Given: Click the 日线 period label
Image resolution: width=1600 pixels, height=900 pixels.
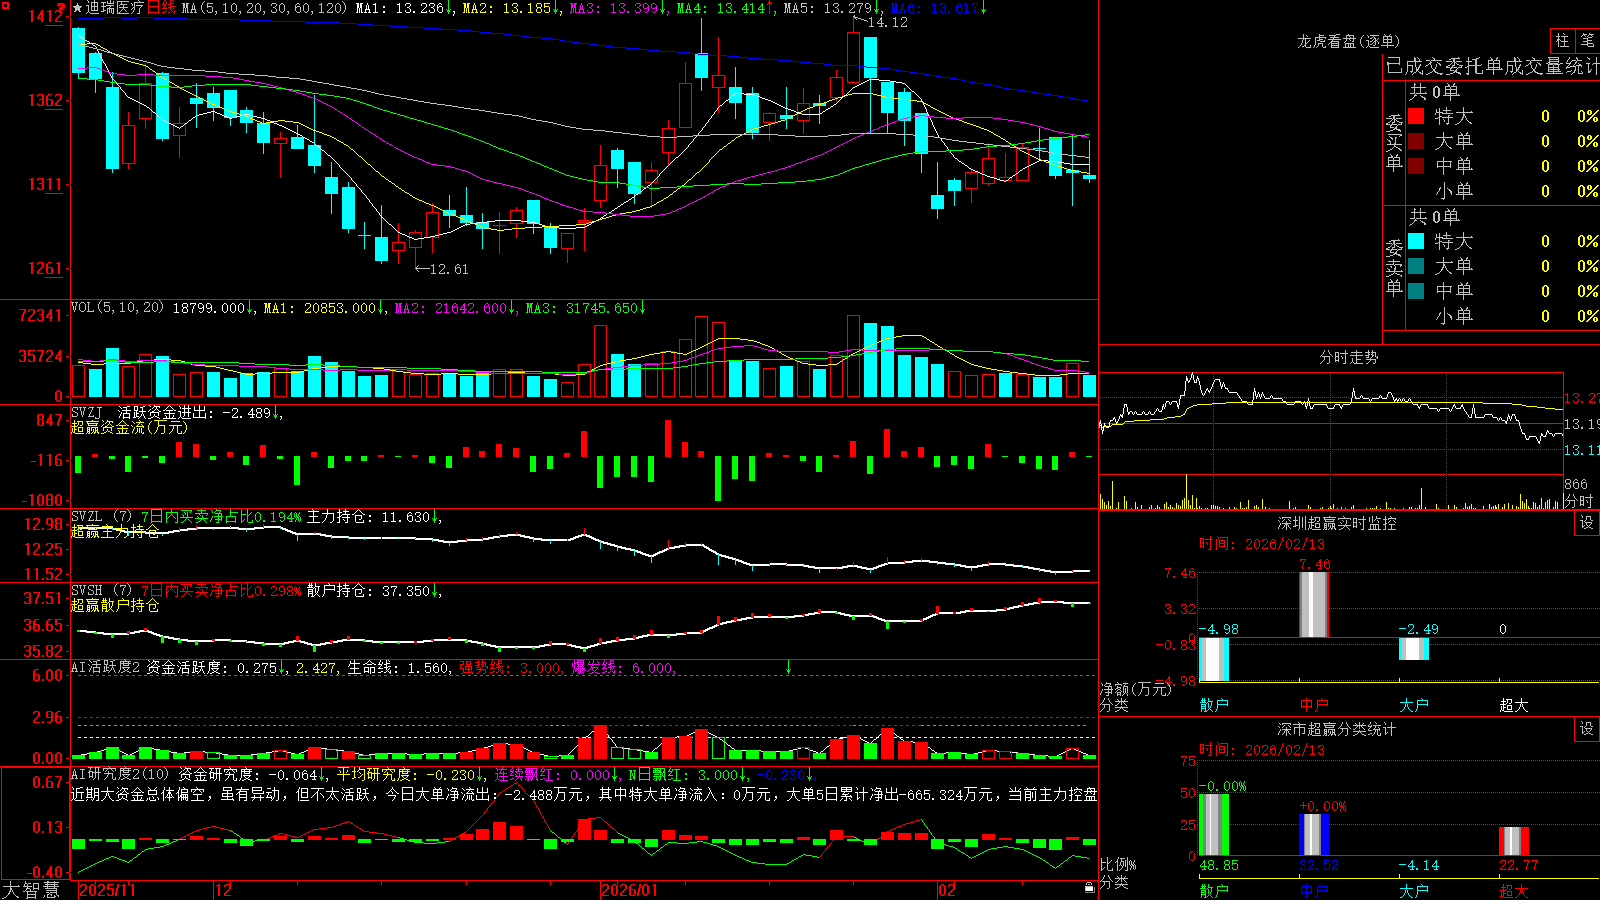Looking at the screenshot, I should click(161, 8).
